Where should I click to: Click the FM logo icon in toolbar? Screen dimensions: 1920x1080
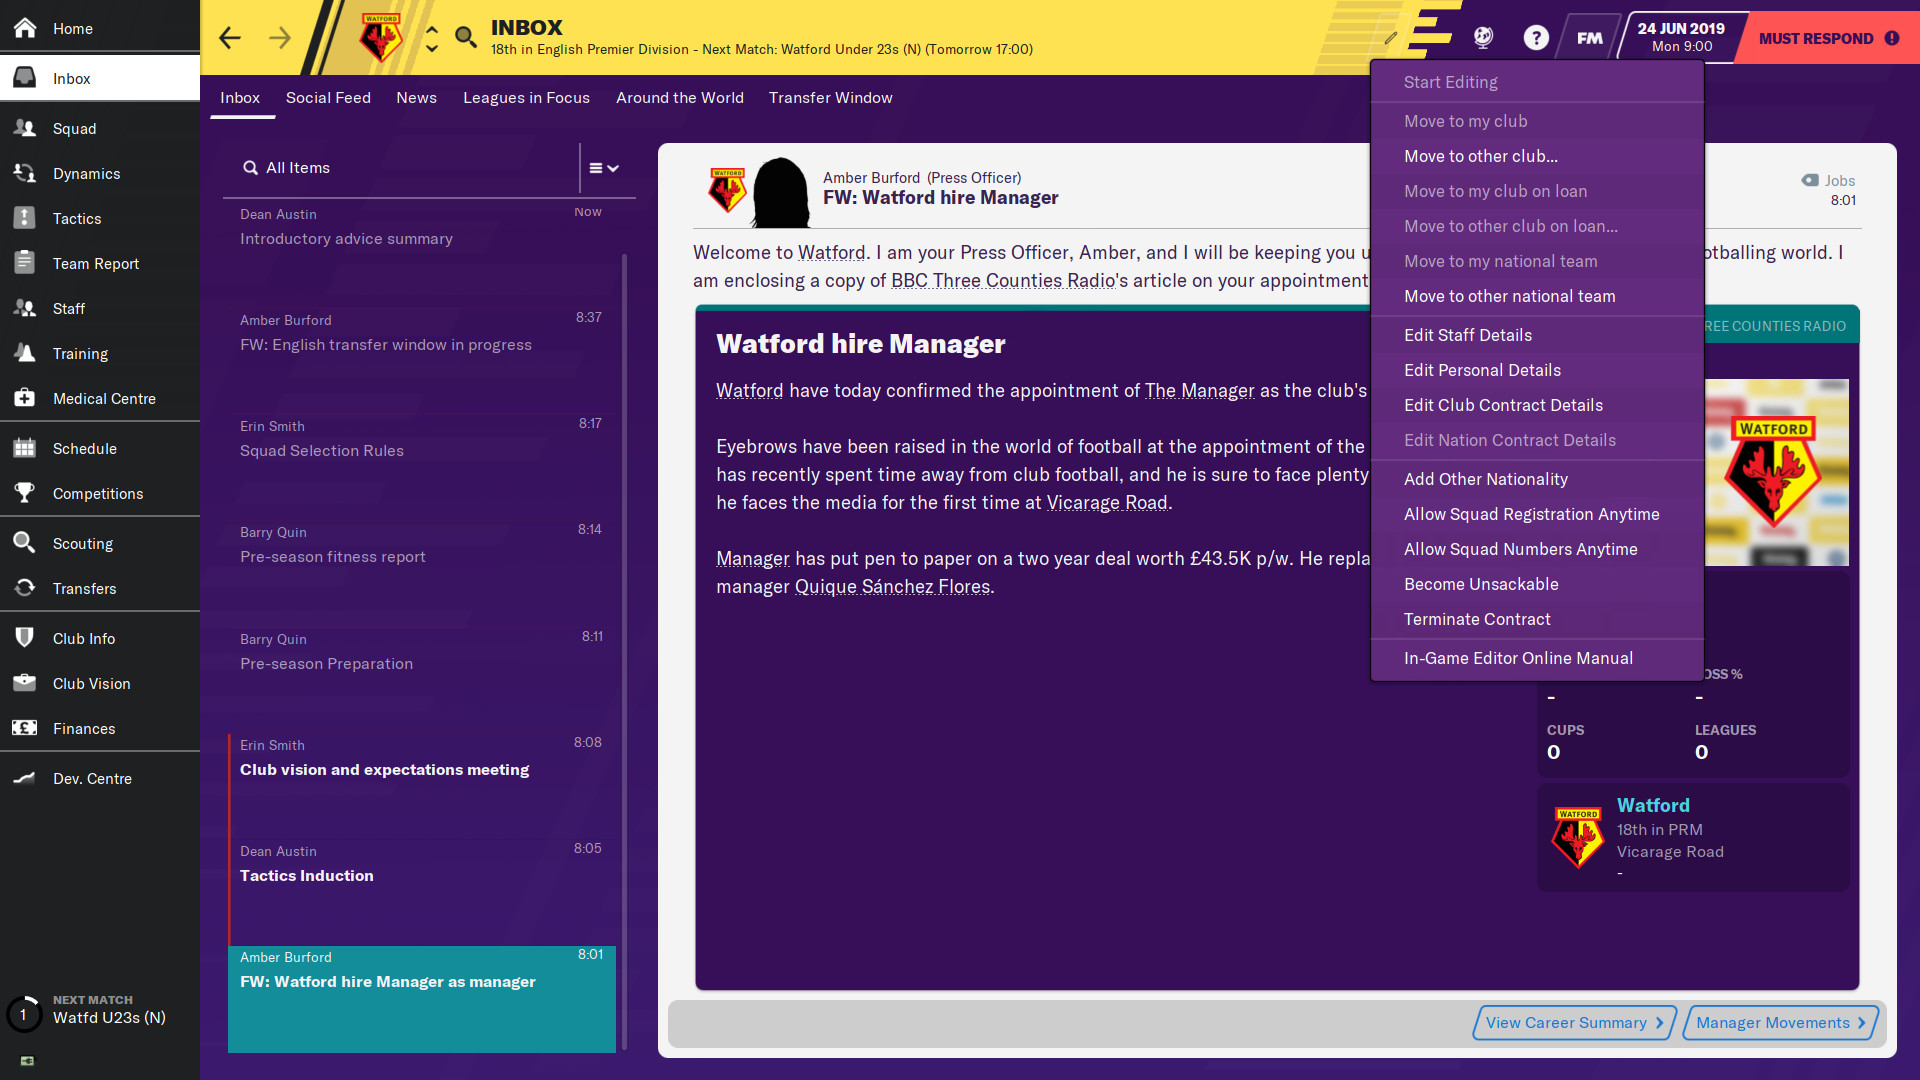[1589, 36]
